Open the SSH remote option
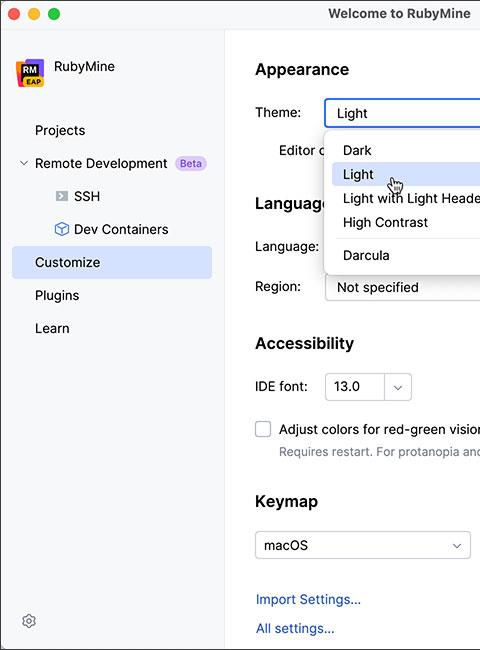Viewport: 480px width, 650px height. 87,196
